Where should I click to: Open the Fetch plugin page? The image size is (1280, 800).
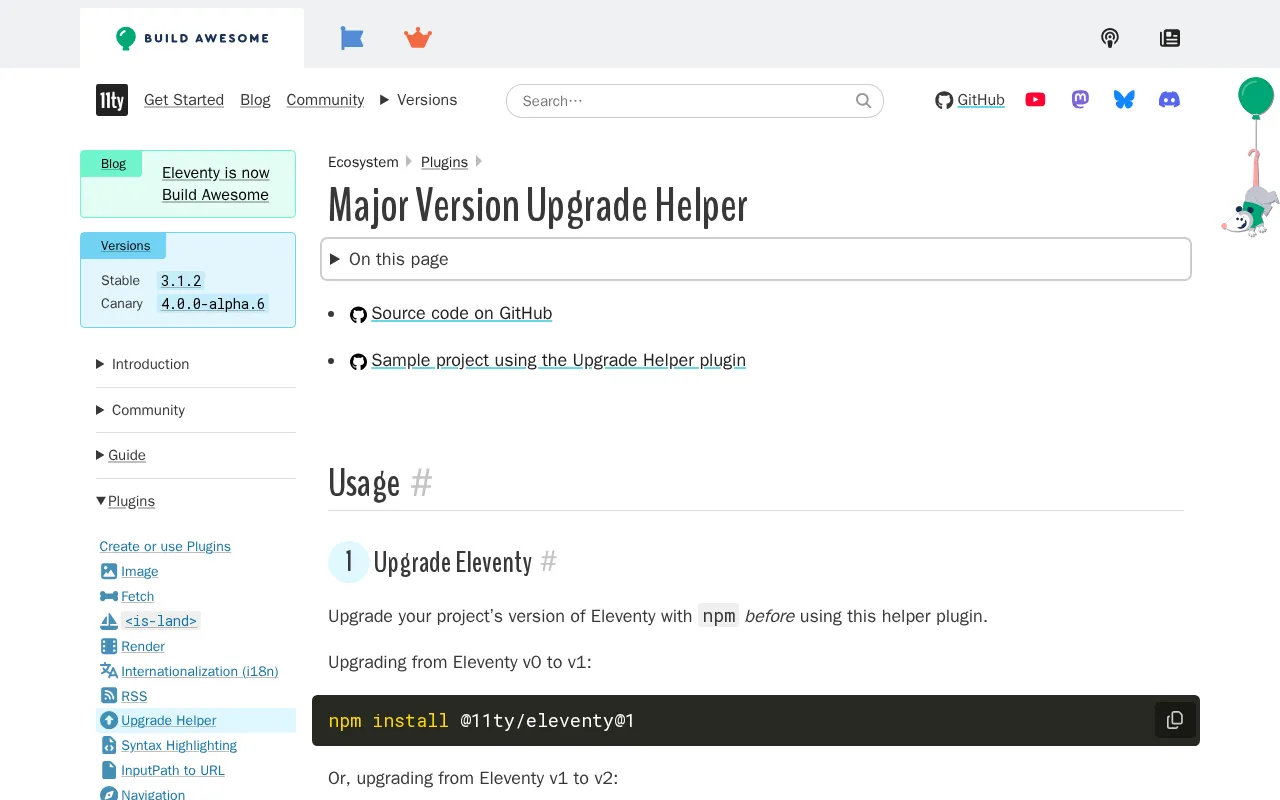tap(138, 596)
